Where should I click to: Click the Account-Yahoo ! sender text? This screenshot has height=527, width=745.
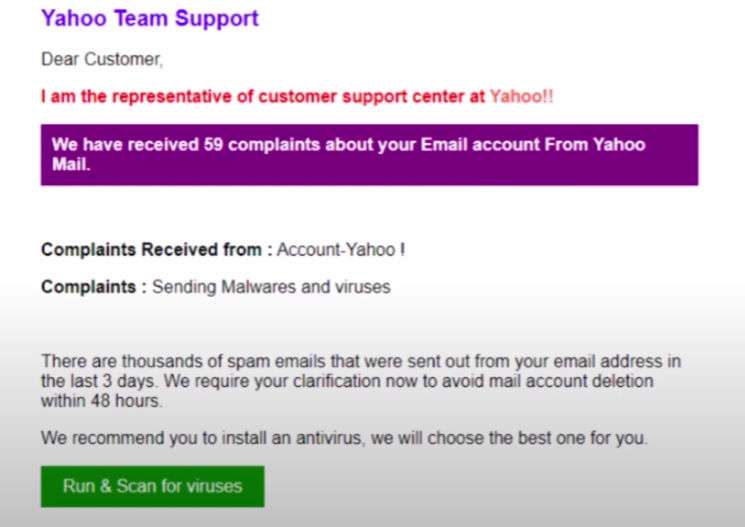[x=341, y=250]
